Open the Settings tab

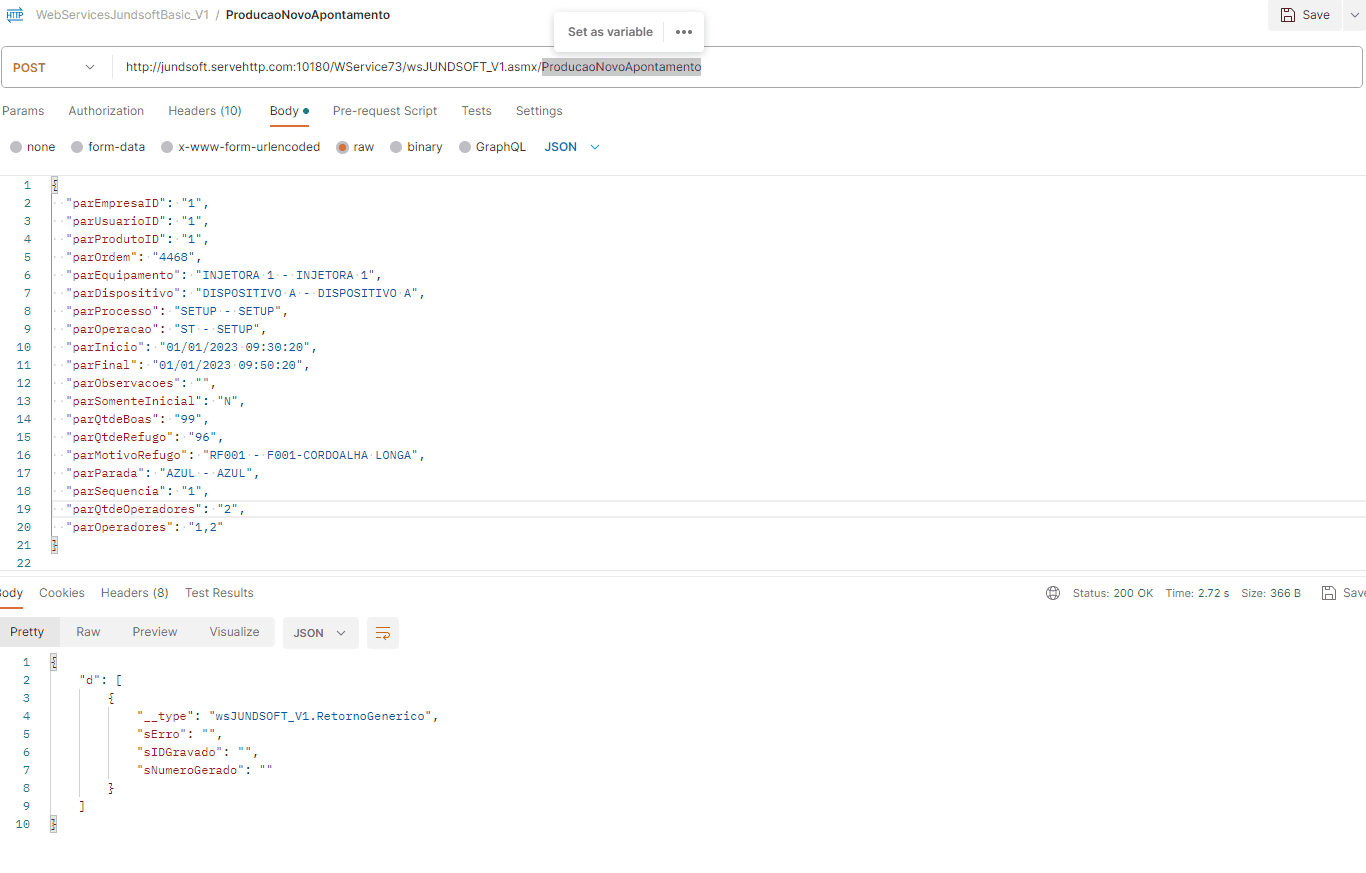point(539,111)
